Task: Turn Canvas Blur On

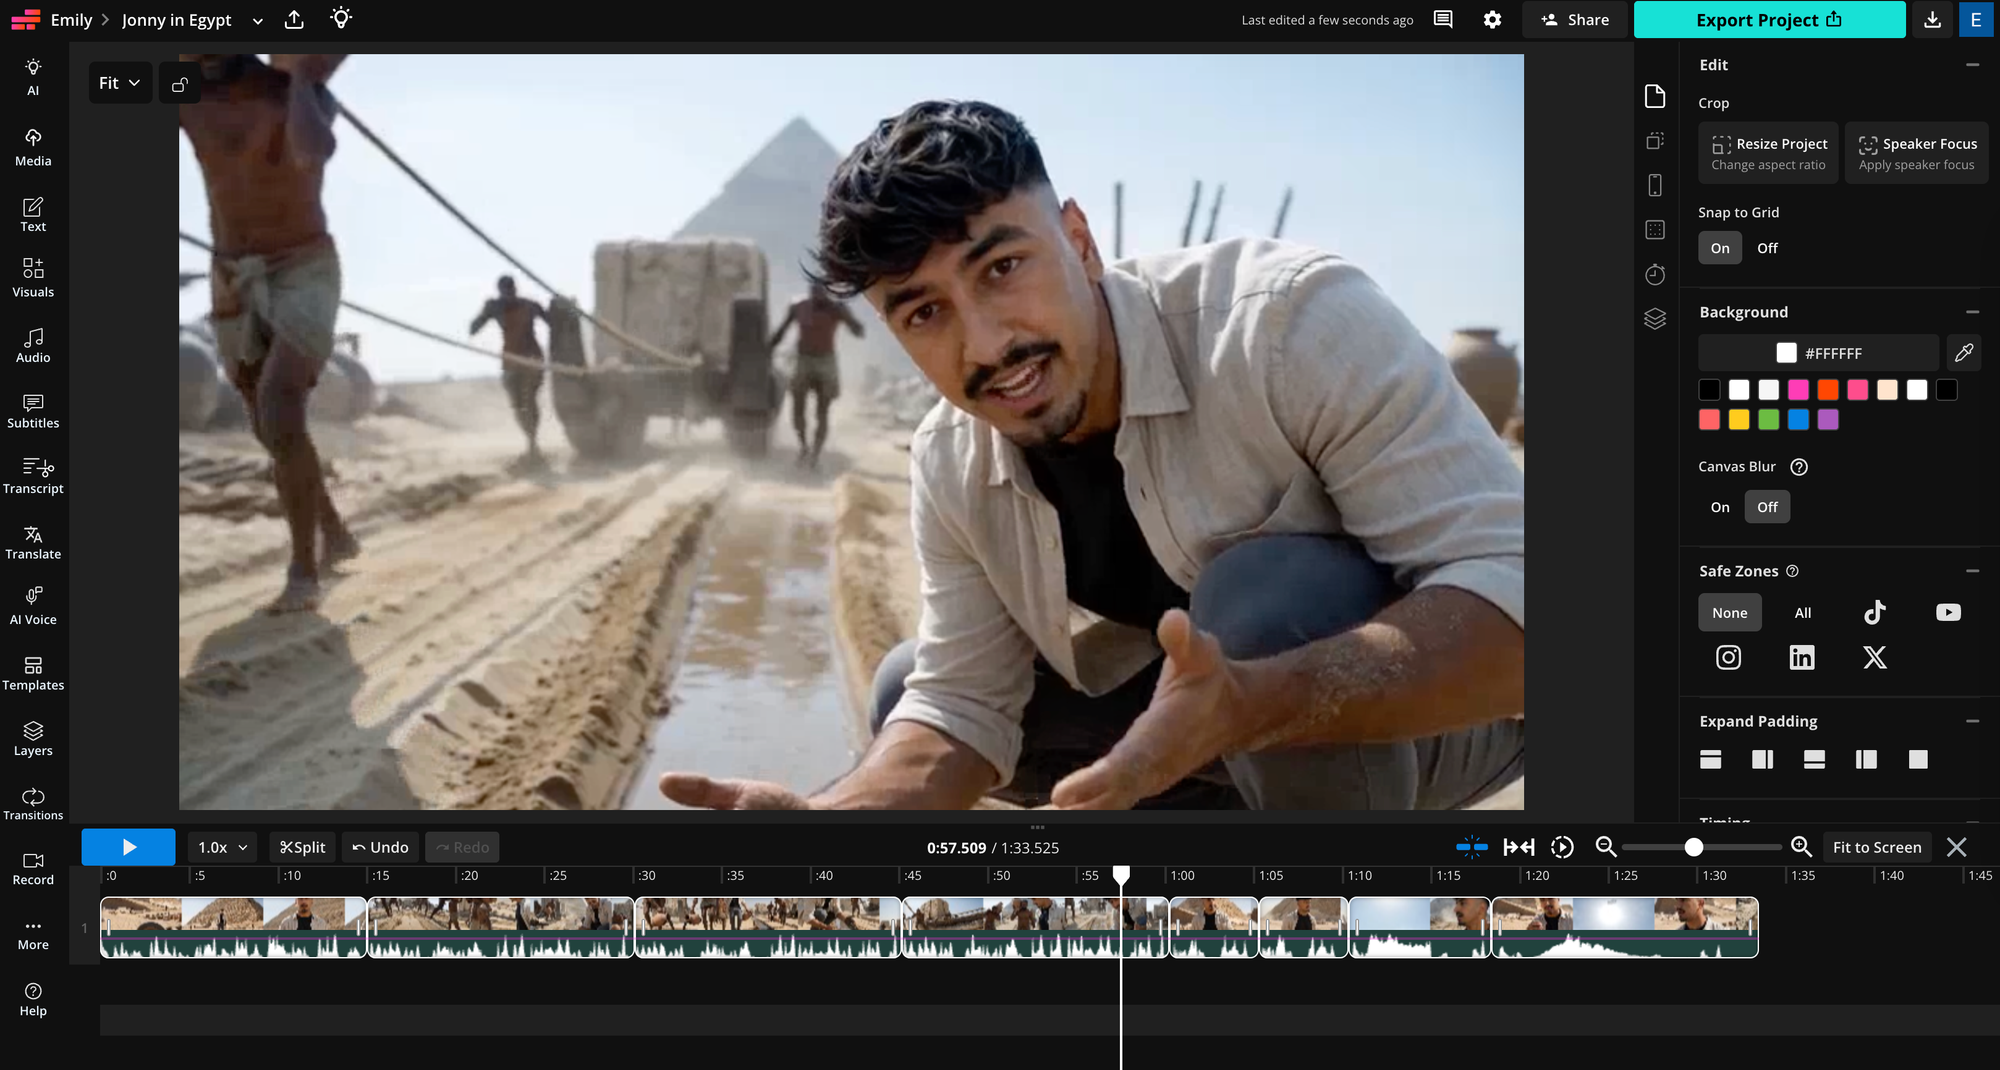Action: [x=1720, y=507]
